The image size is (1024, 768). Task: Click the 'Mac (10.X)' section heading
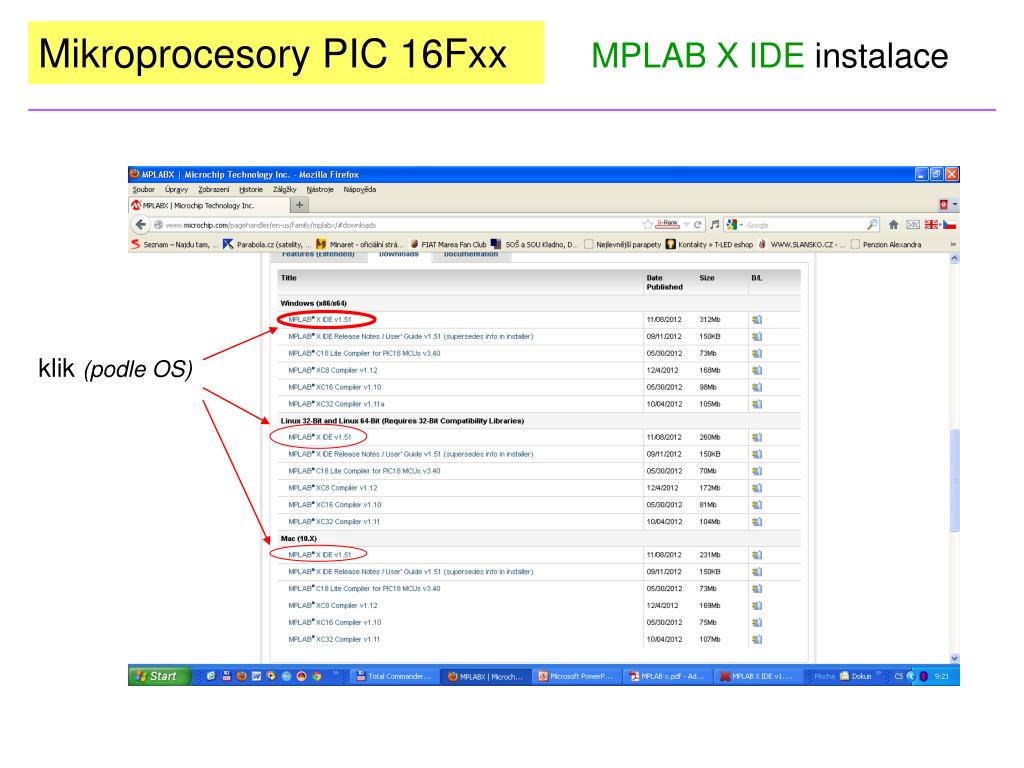click(298, 539)
